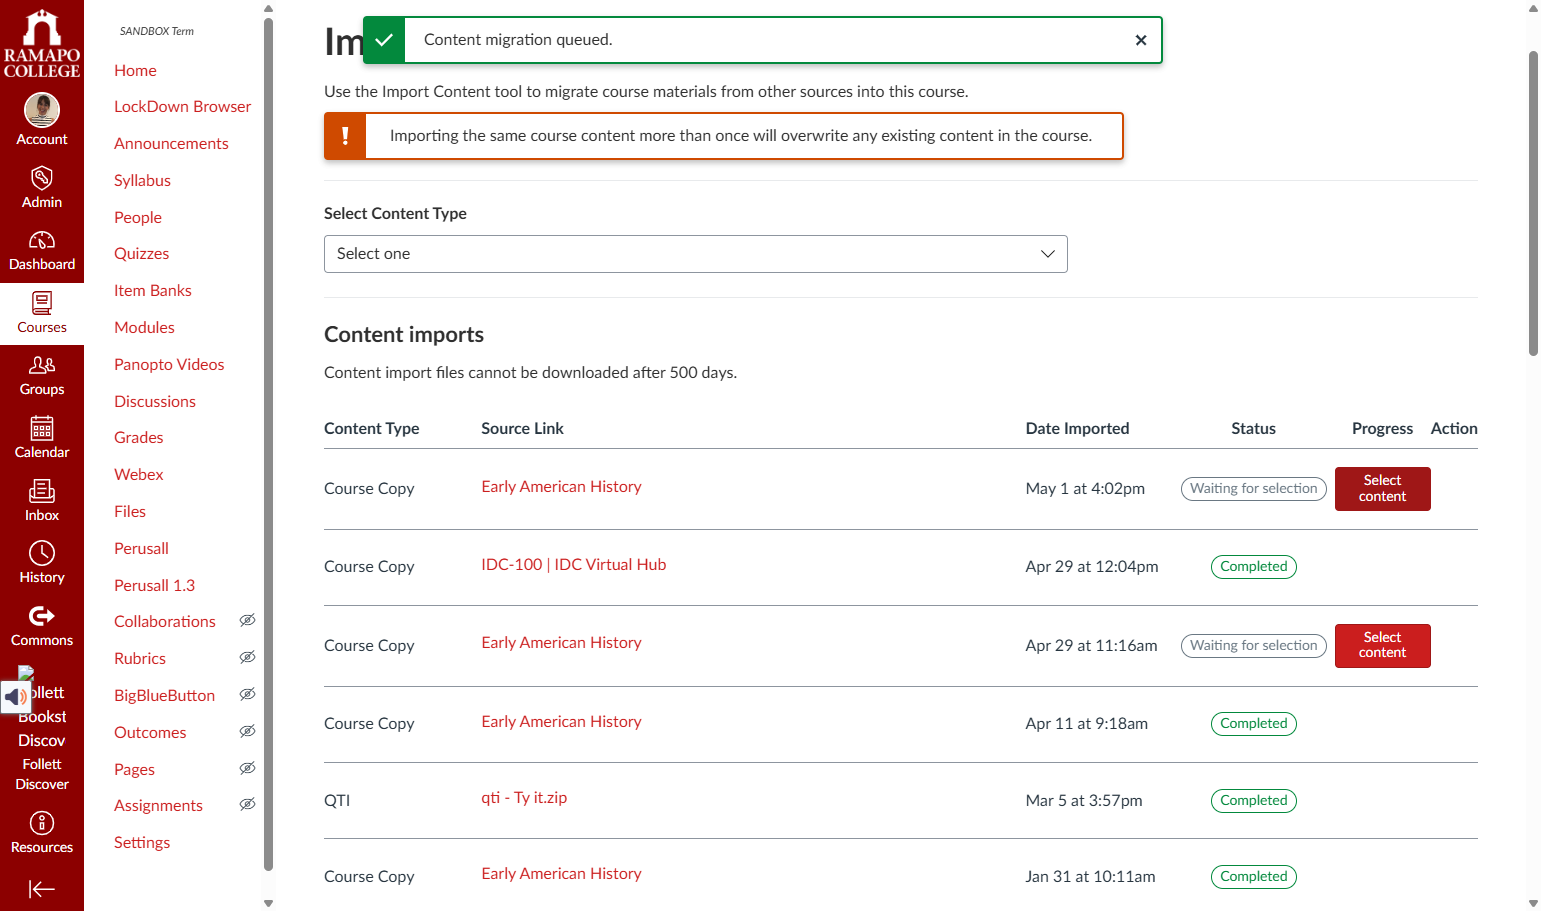Open IDC-100 | IDC Virtual Hub source link
Viewport: 1541px width, 911px height.
point(574,565)
